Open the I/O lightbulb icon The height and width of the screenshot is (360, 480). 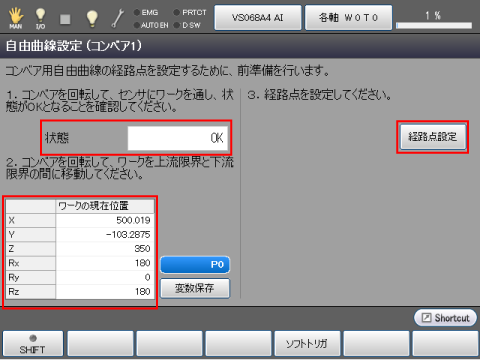pos(40,18)
